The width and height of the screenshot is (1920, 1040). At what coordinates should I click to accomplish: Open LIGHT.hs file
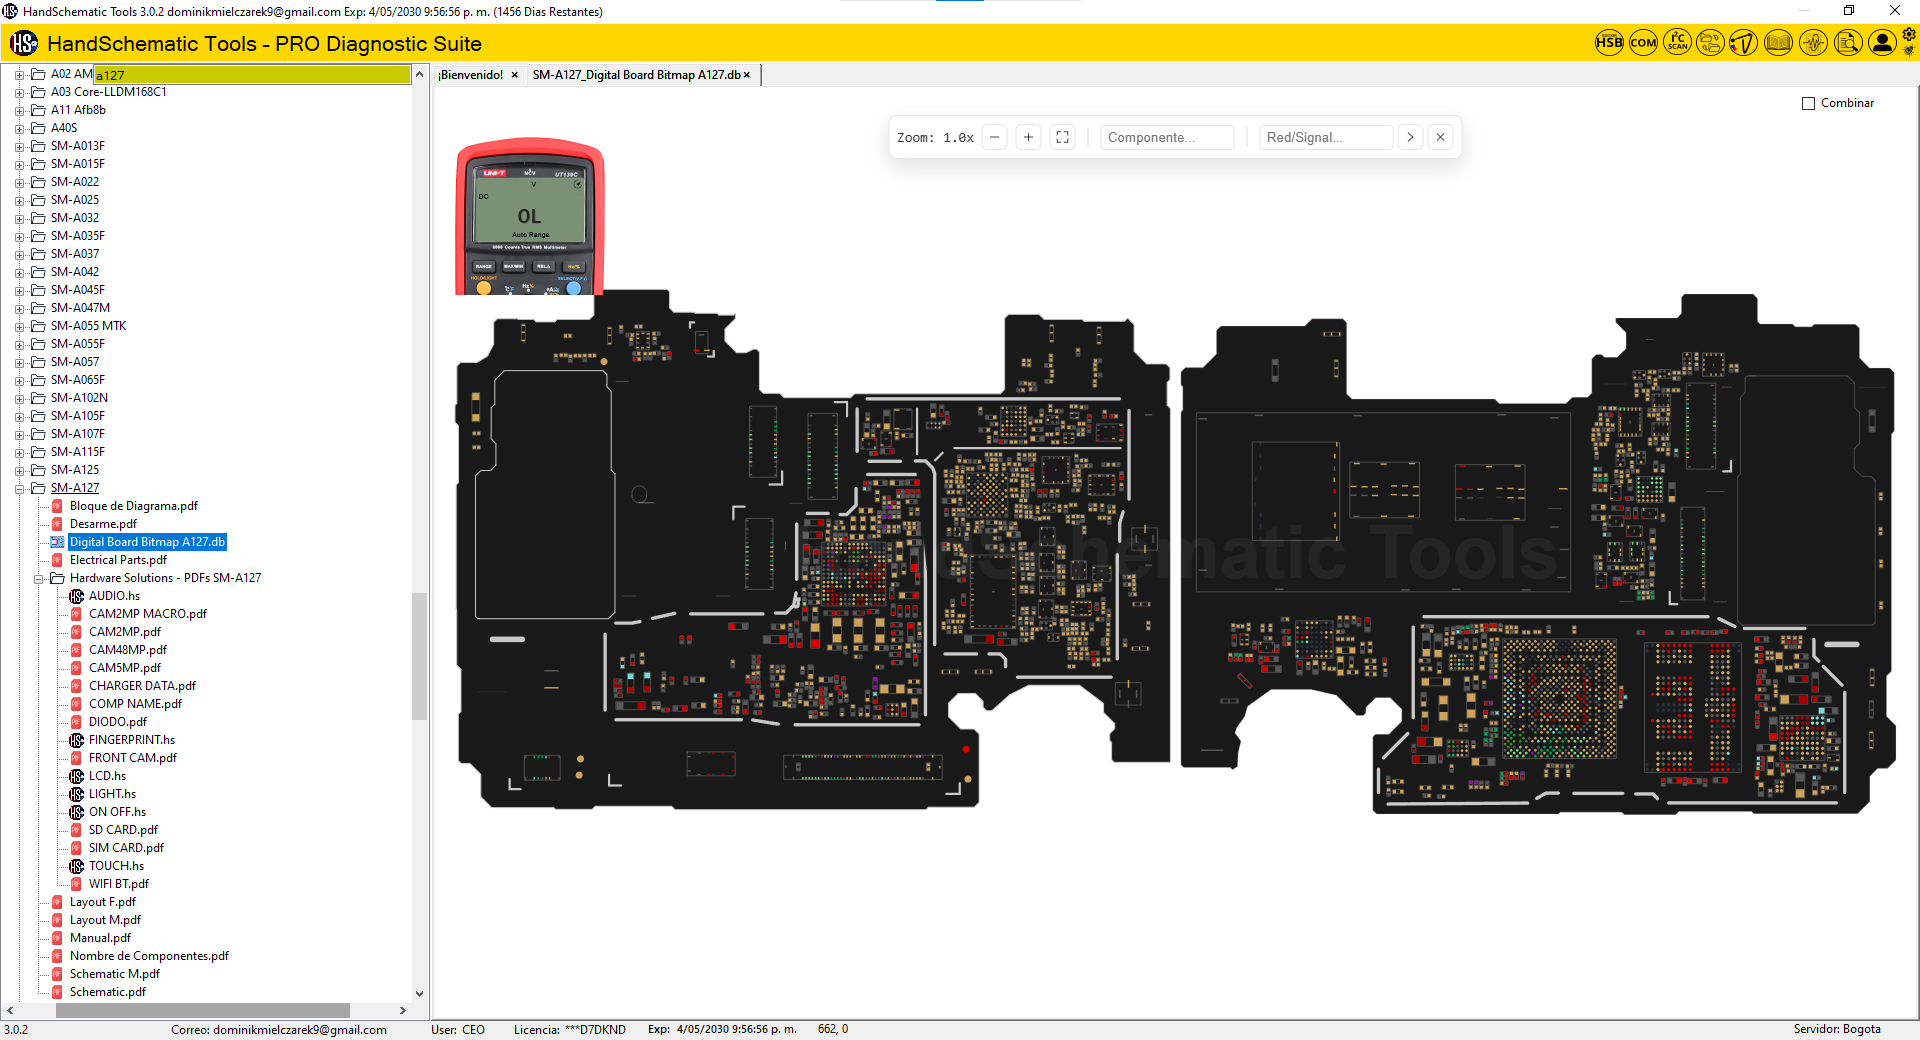pyautogui.click(x=112, y=794)
